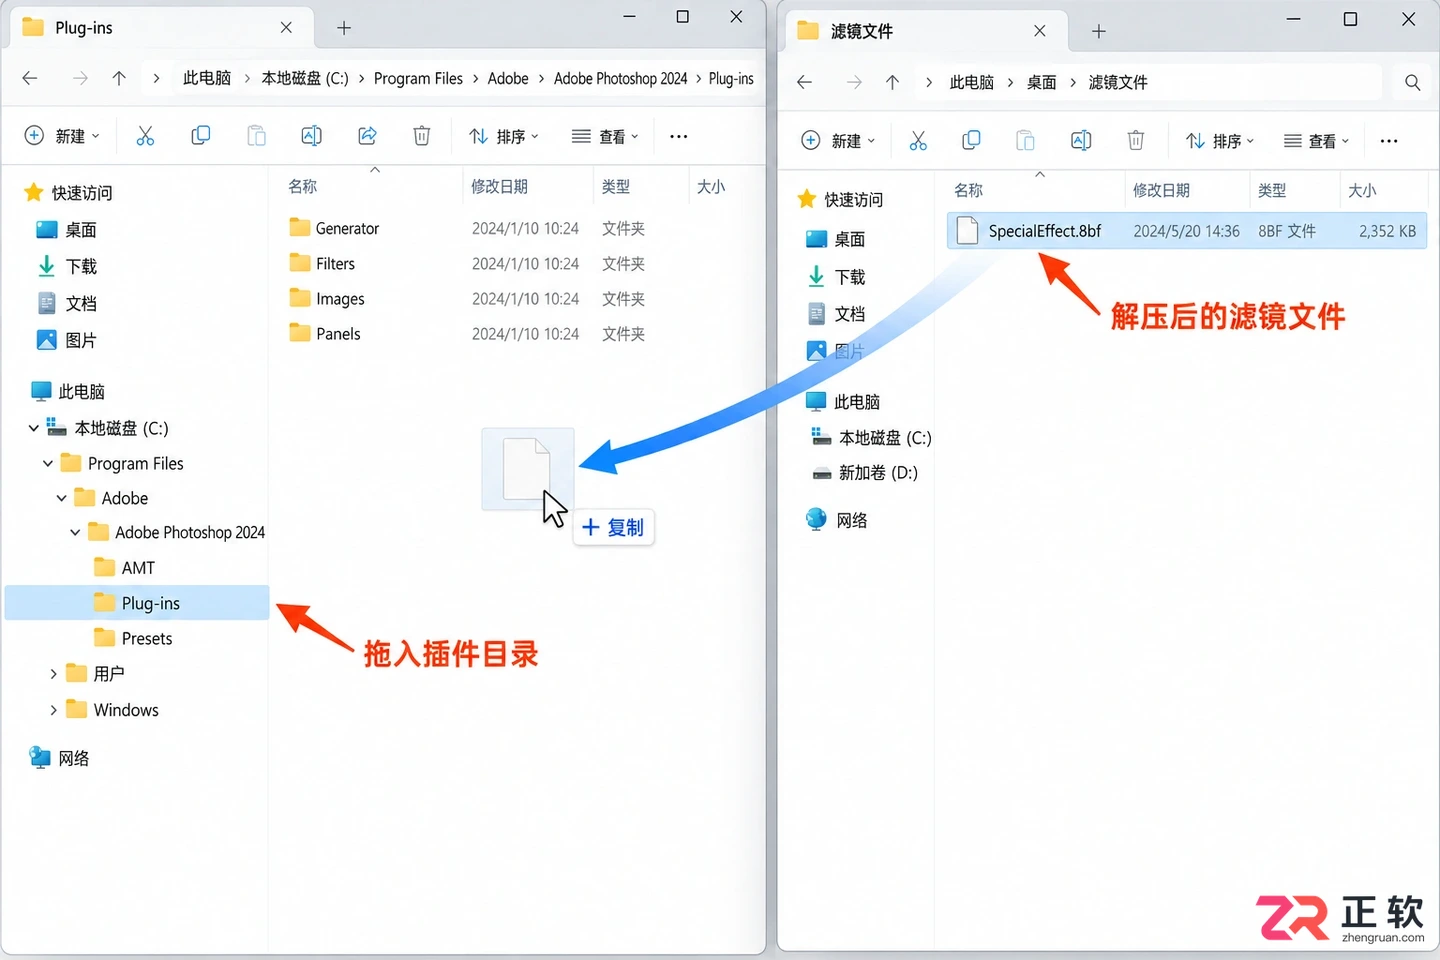This screenshot has height=960, width=1440.
Task: Open 排序 sort dropdown in Plug-ins window
Action: pos(505,136)
